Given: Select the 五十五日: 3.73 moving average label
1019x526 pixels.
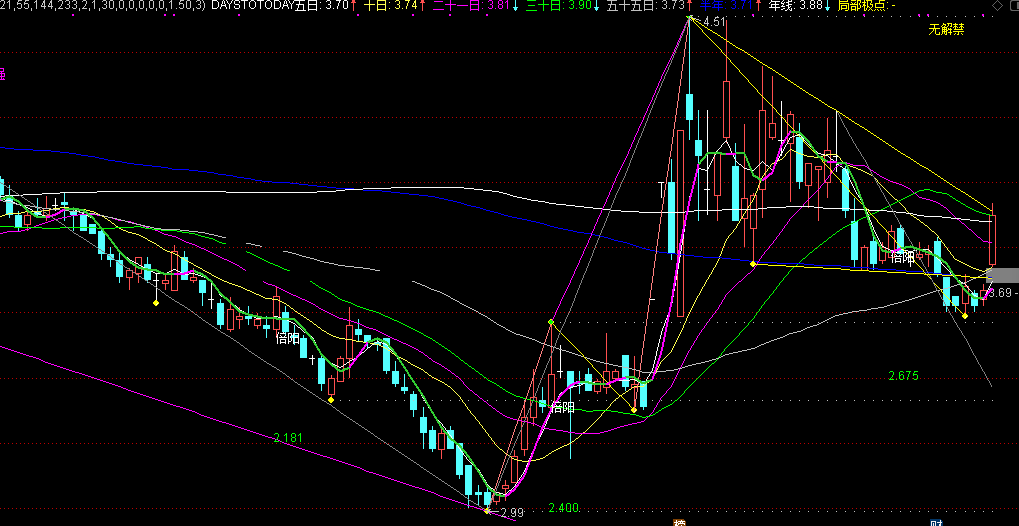Looking at the screenshot, I should point(646,6).
